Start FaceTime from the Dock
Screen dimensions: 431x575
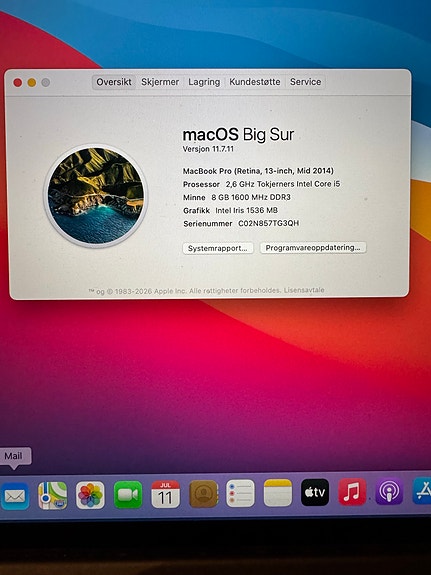[128, 495]
